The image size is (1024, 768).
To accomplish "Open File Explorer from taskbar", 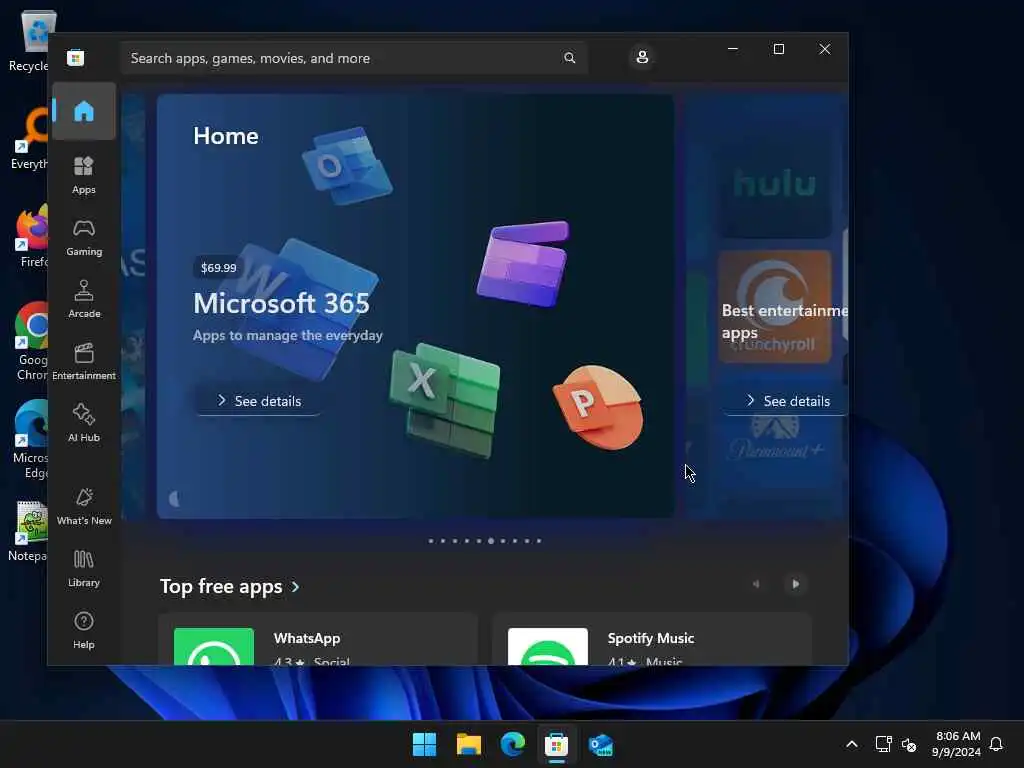I will [469, 744].
